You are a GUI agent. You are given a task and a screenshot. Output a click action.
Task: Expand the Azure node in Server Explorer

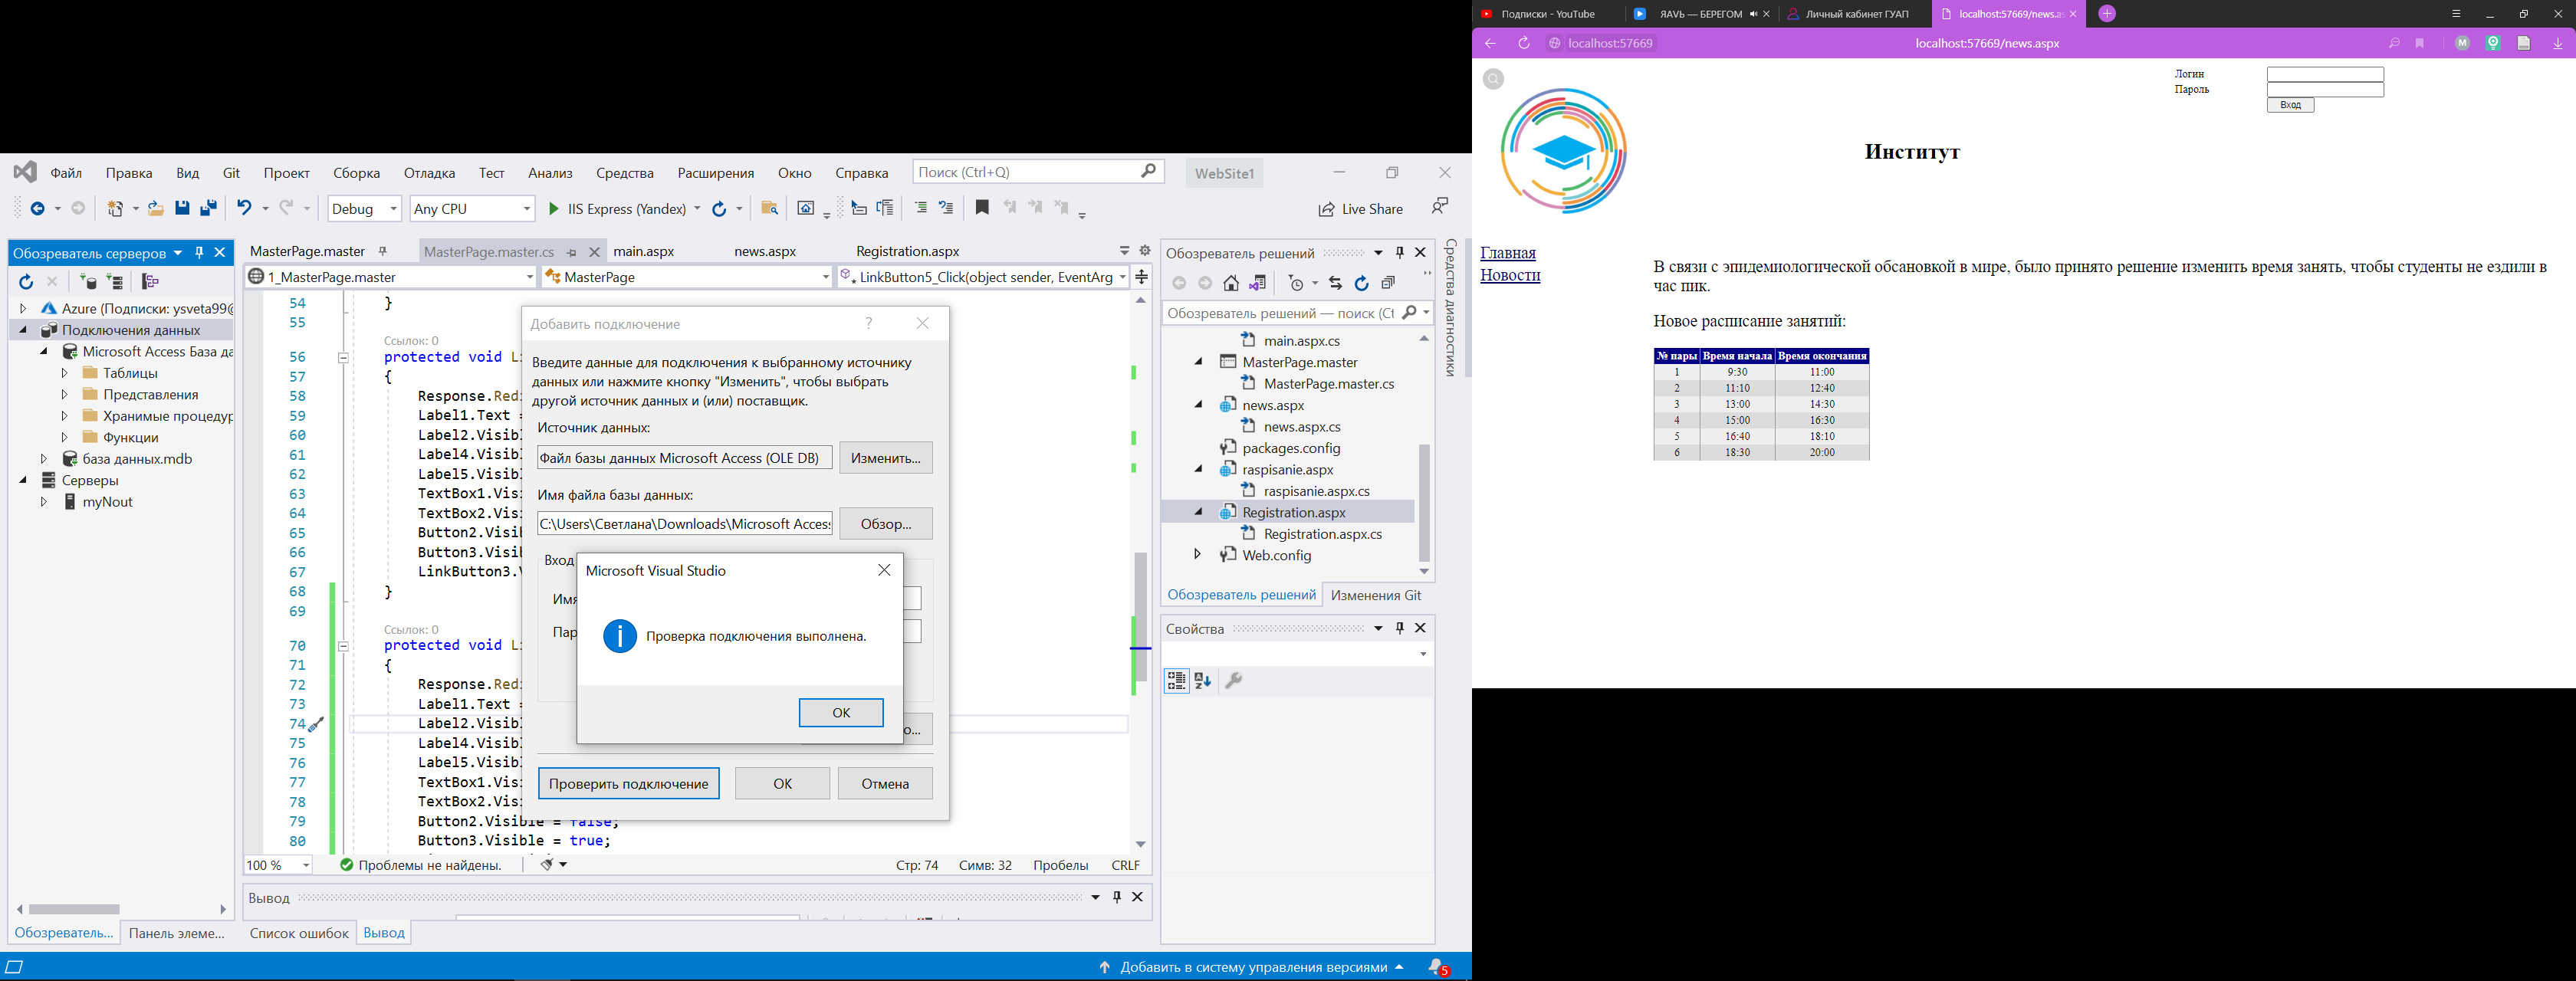23,309
